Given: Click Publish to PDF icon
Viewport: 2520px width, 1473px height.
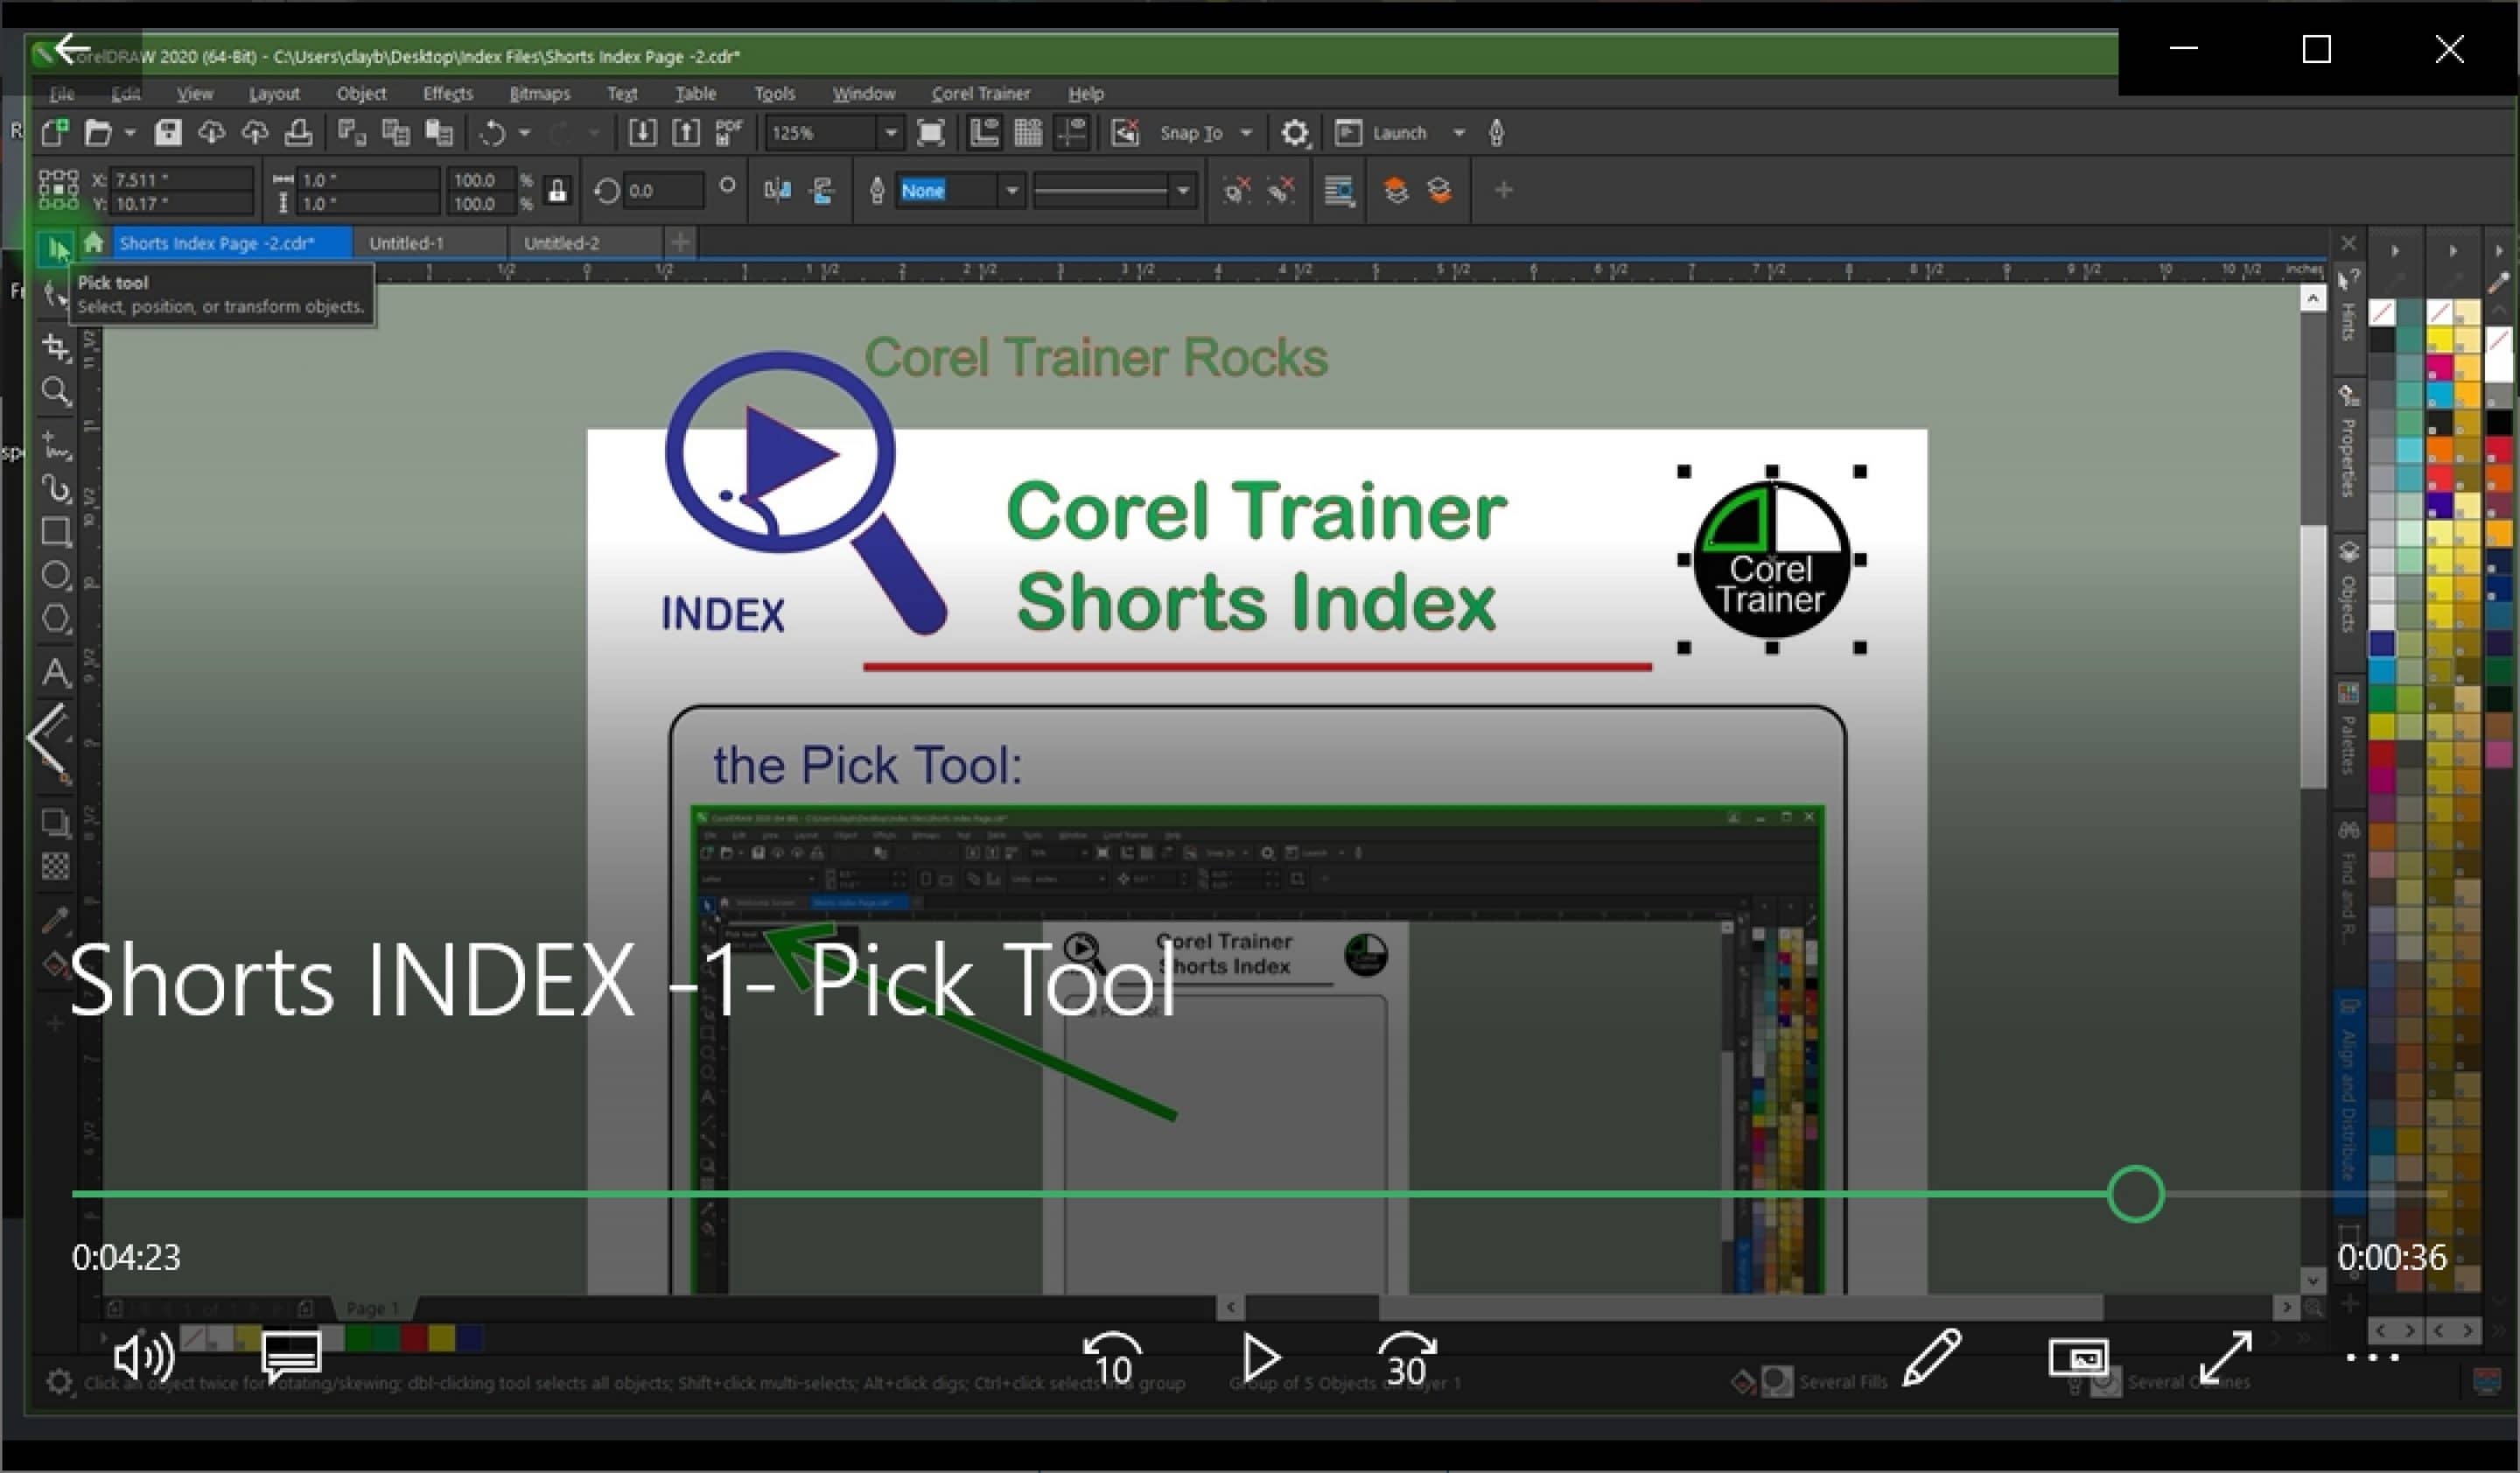Looking at the screenshot, I should pos(729,132).
